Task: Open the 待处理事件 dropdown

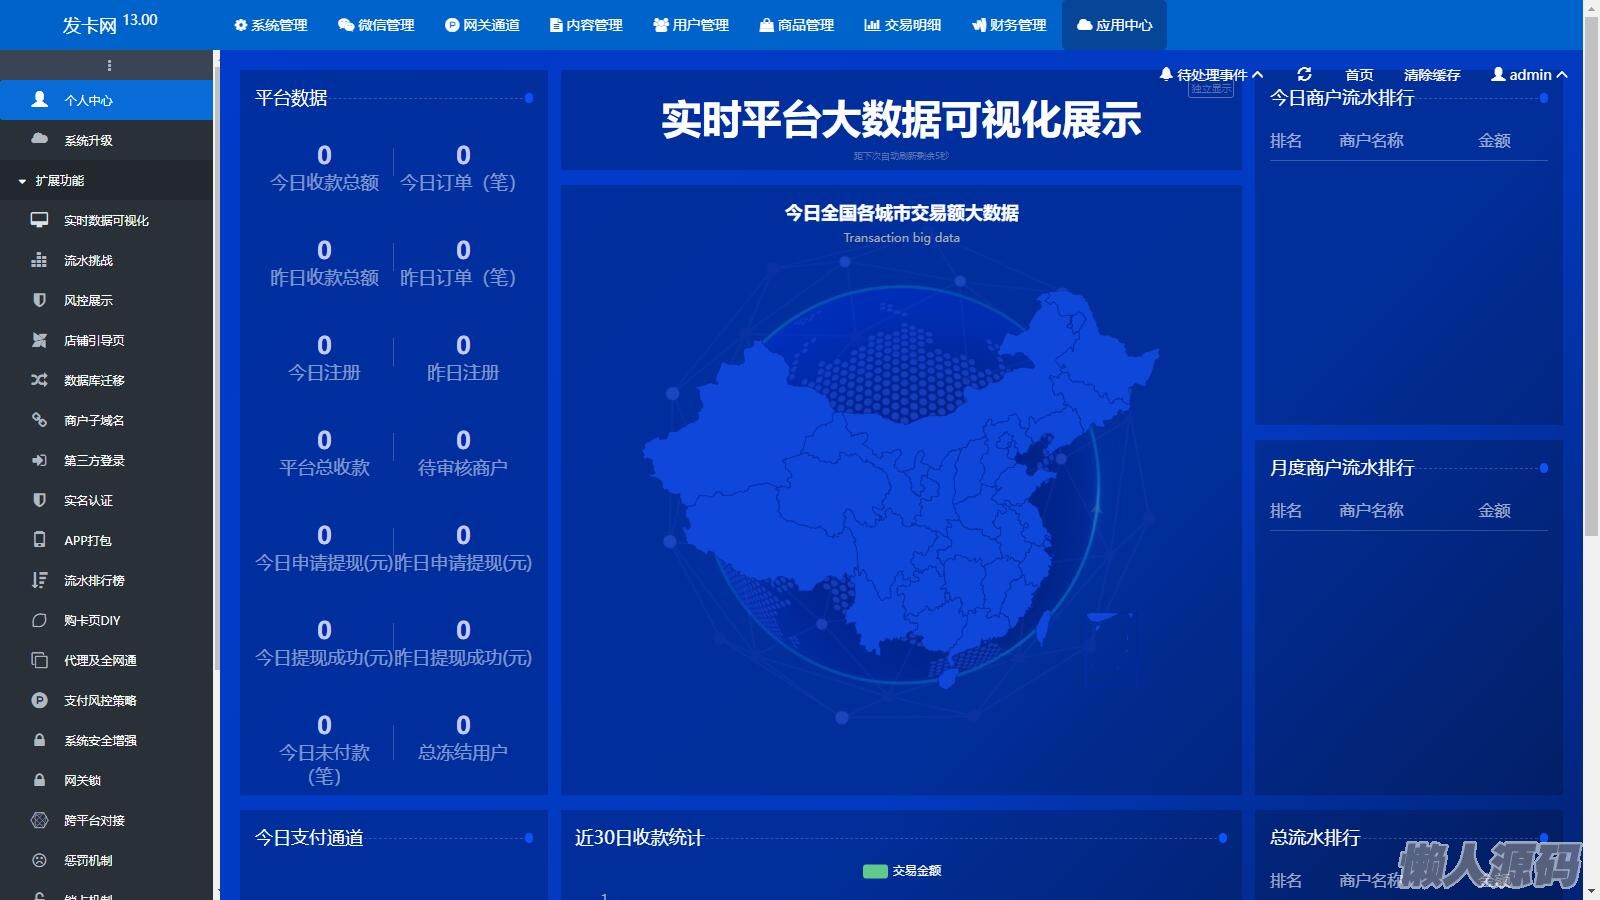Action: coord(1212,75)
